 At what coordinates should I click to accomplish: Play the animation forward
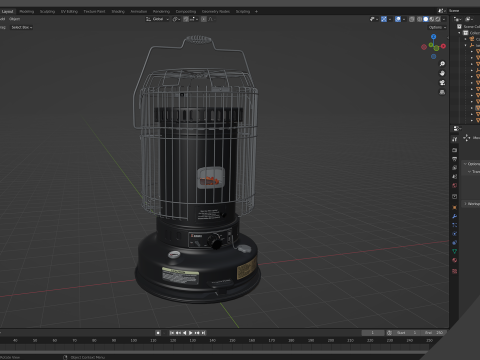(x=191, y=333)
